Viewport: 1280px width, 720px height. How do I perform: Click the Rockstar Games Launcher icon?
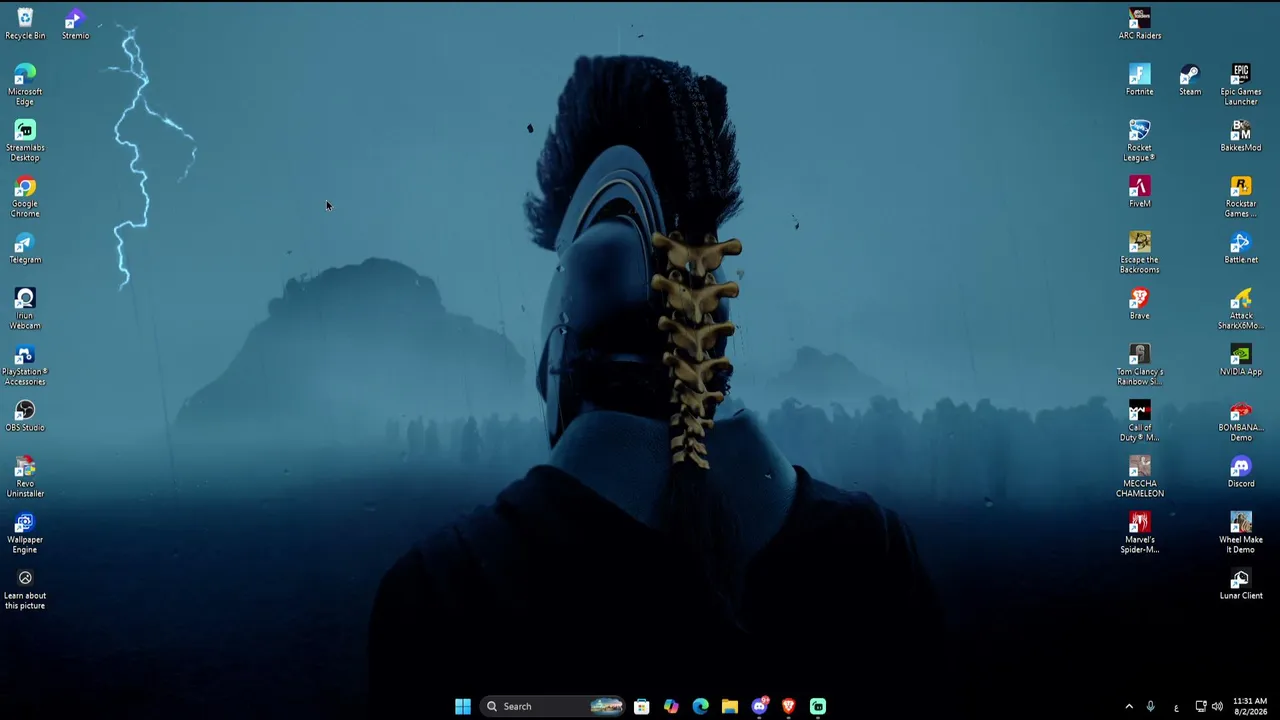coord(1241,197)
